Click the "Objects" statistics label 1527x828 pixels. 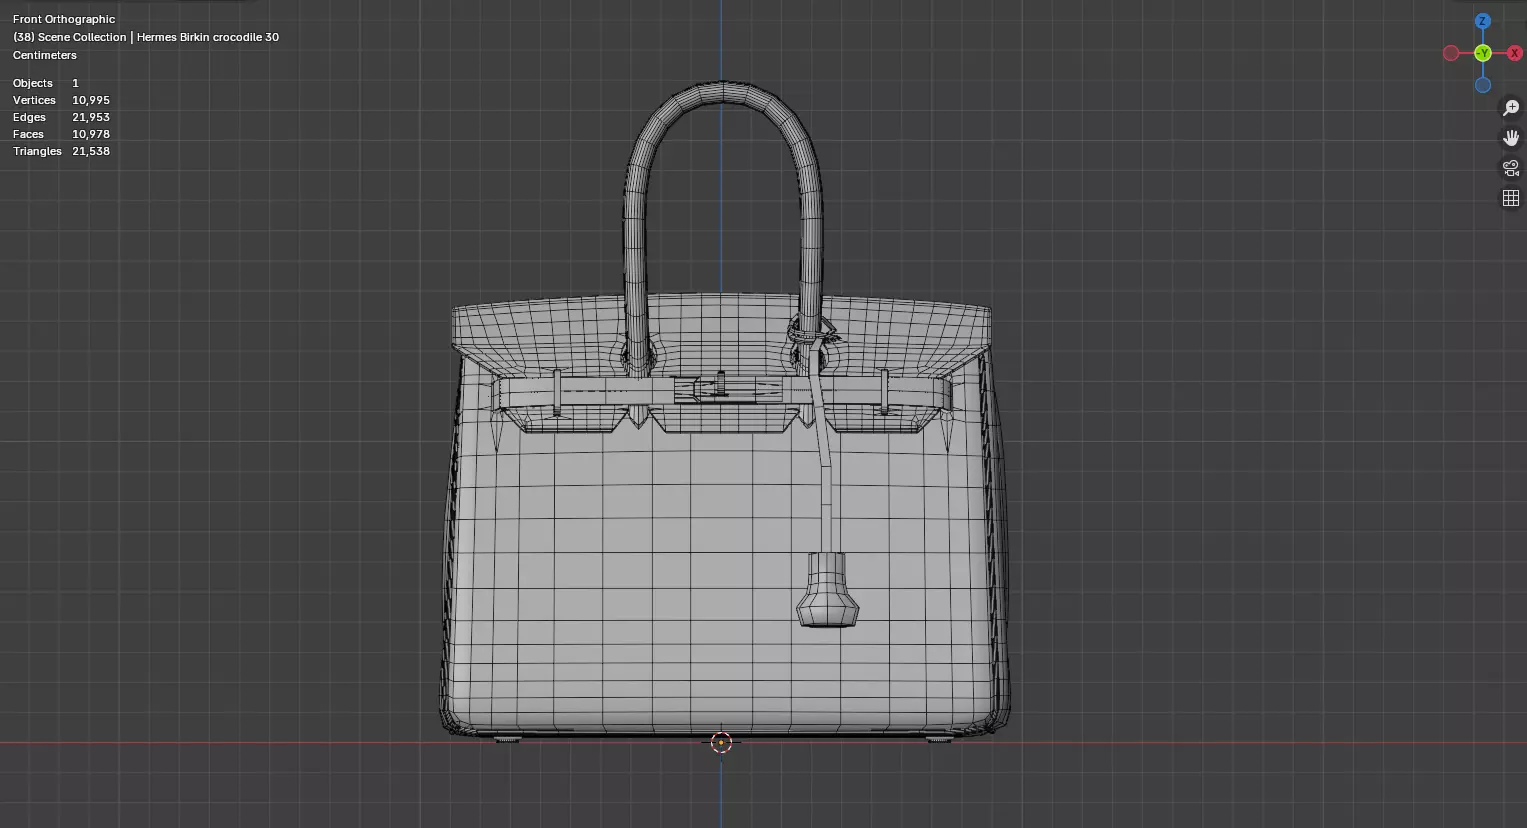33,83
